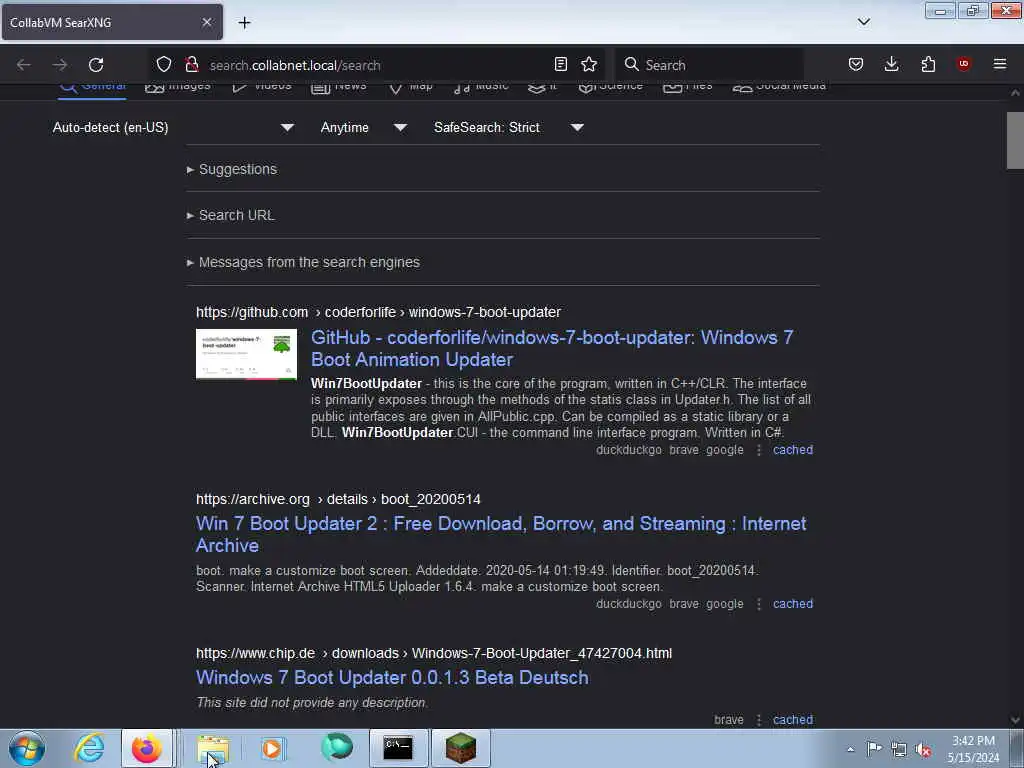Click Show desktop button at taskbar end
Screen dimensions: 1024x768
coord(1018,748)
